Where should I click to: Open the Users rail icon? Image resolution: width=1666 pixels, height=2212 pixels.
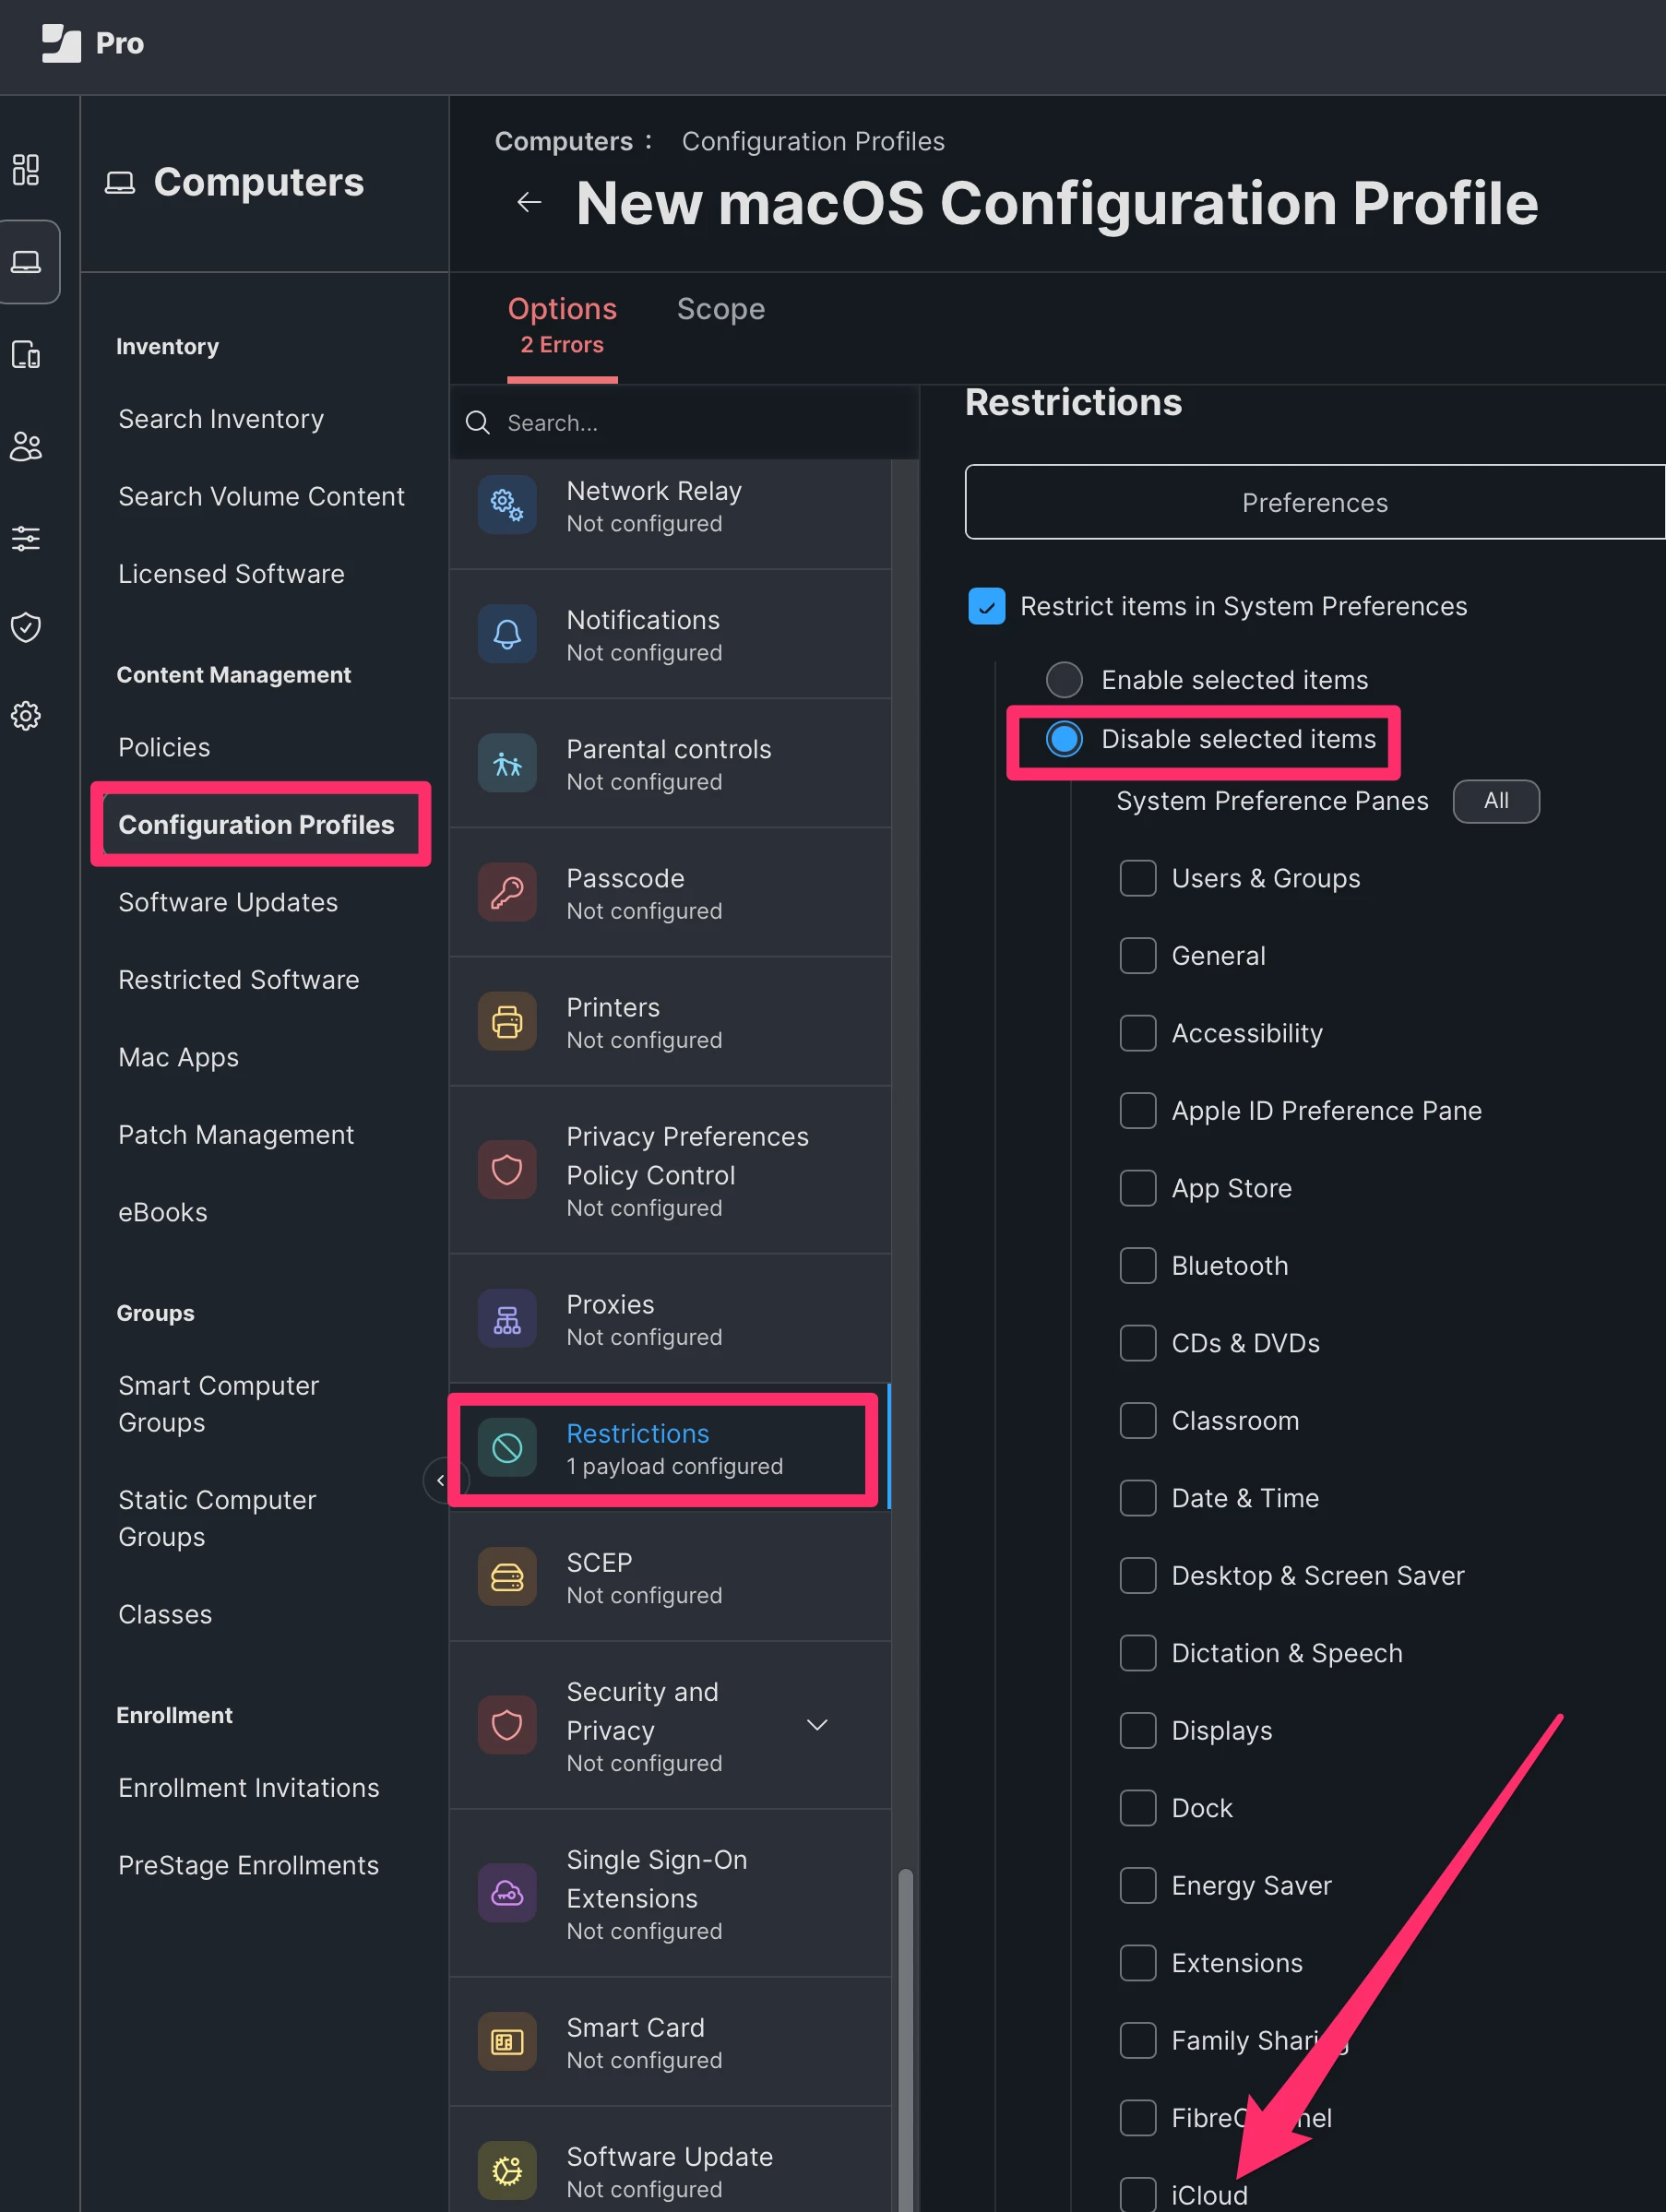pos(26,446)
